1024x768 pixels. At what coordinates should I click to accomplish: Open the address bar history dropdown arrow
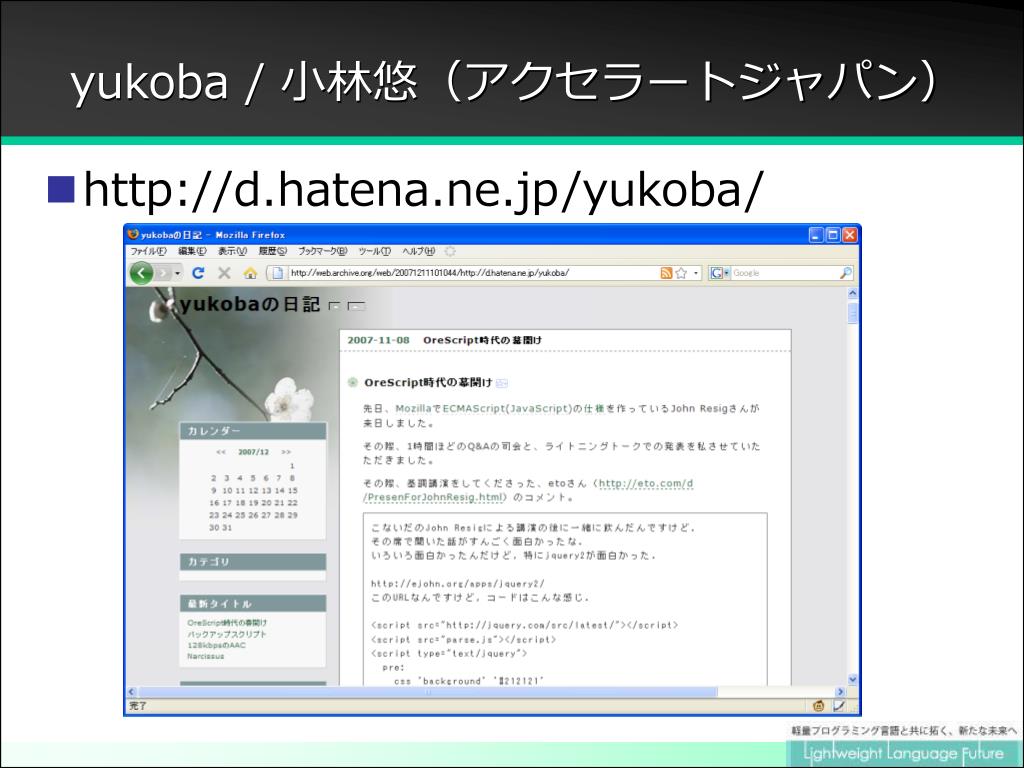coord(696,274)
